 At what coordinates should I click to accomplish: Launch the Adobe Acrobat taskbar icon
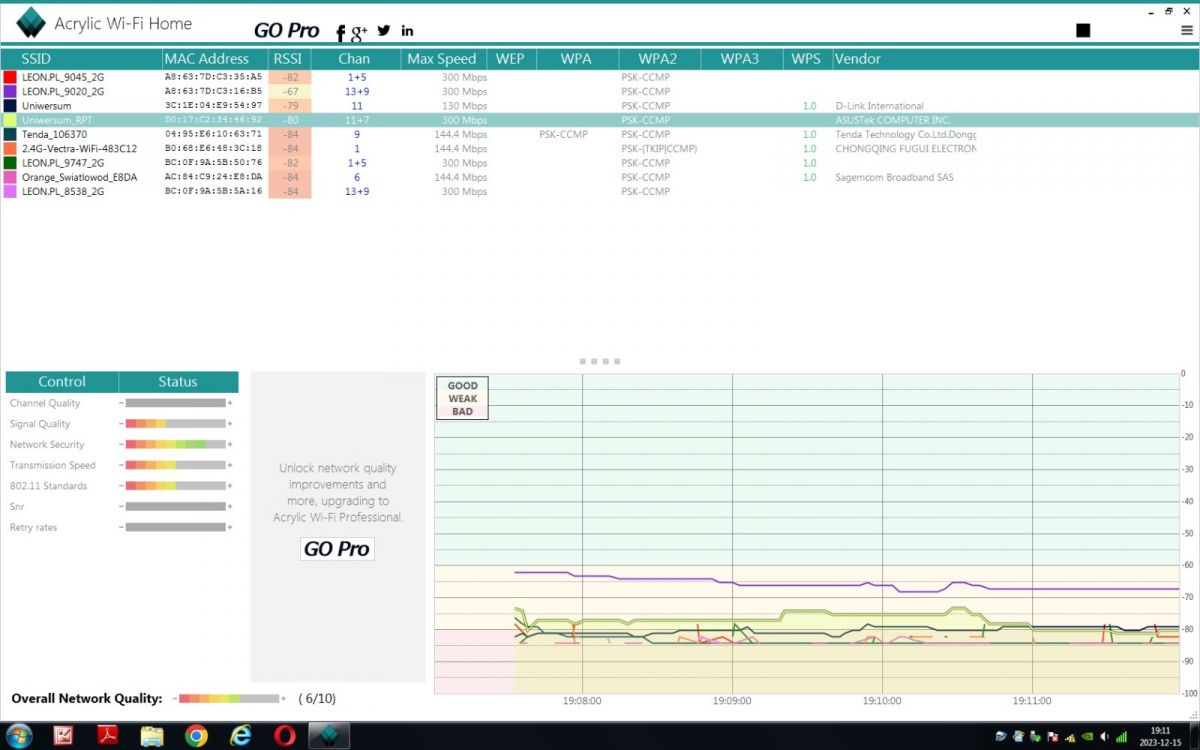click(107, 736)
